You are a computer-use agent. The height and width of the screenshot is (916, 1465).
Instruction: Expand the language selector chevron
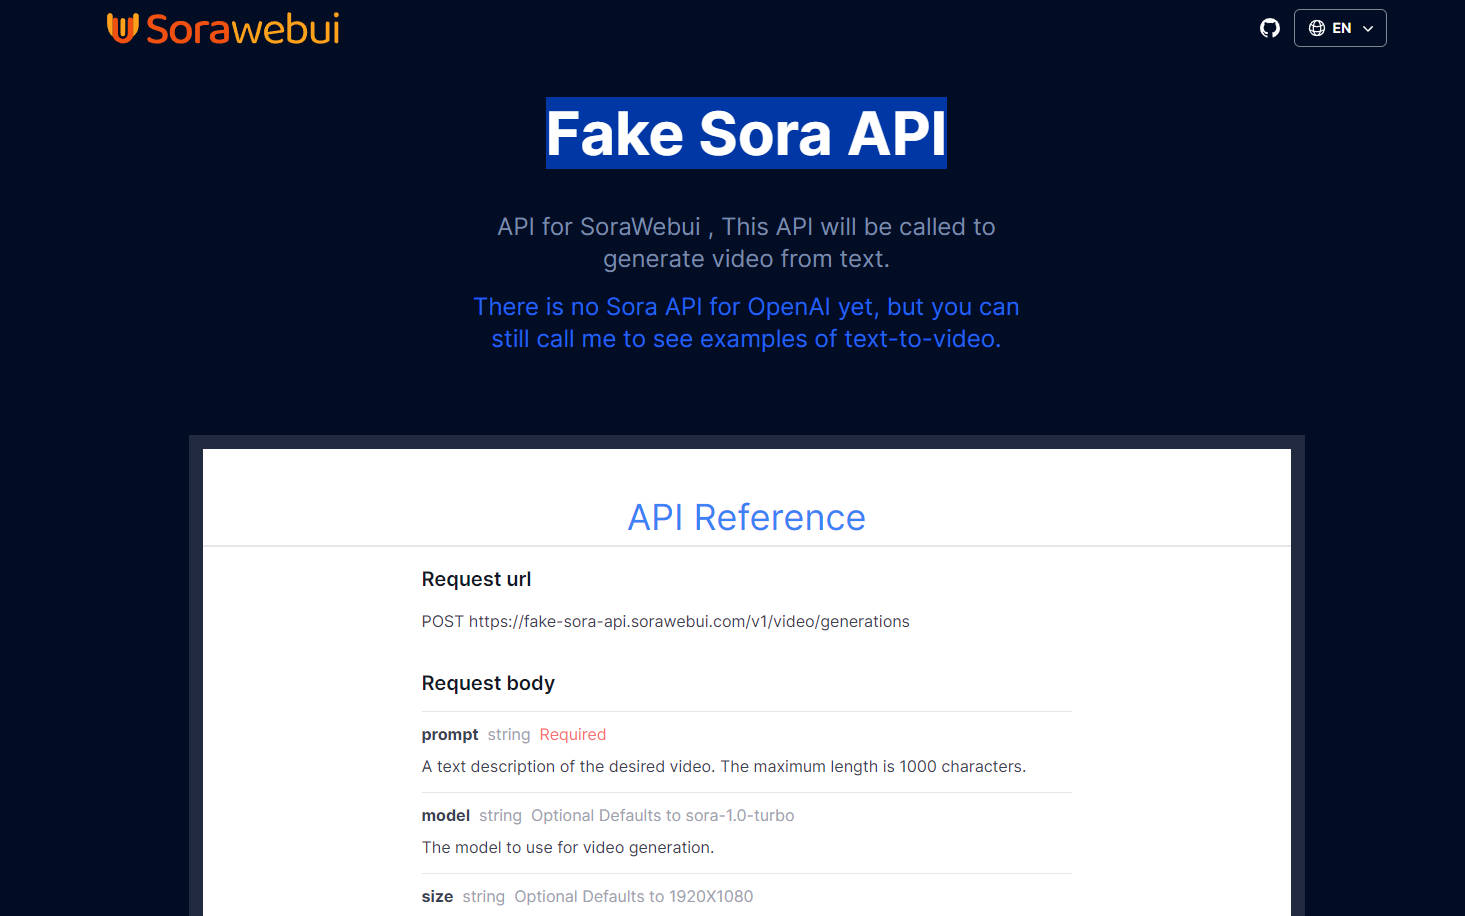tap(1367, 28)
